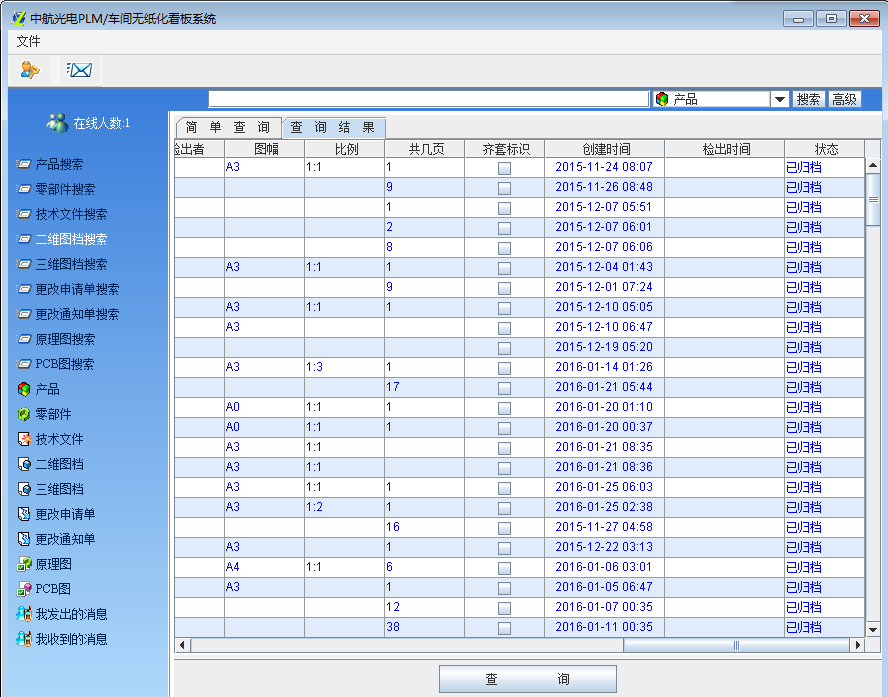The width and height of the screenshot is (888, 697).
Task: Click the table's scroll-down arrow
Action: (x=872, y=628)
